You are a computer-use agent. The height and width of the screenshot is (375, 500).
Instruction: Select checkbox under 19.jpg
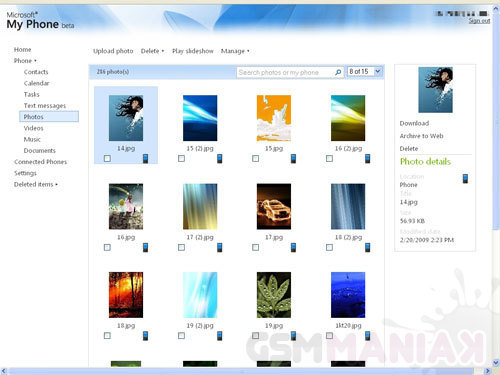[255, 335]
